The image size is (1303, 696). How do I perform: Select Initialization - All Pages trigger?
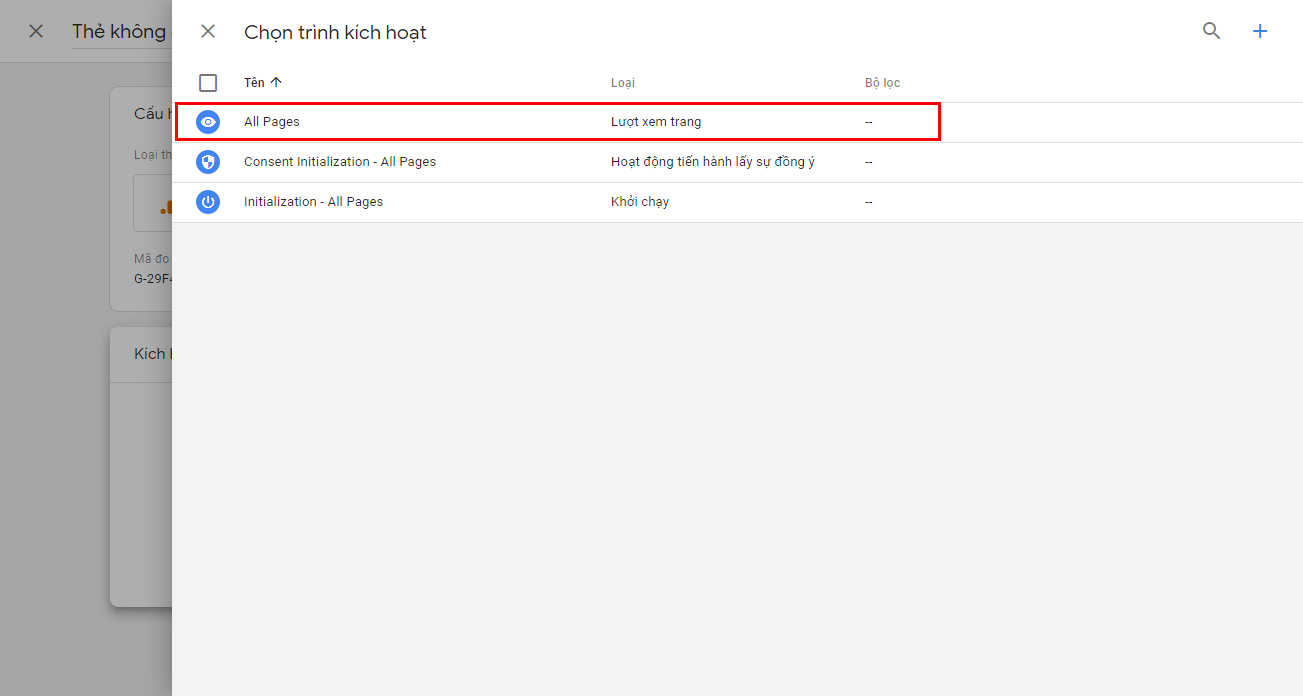pos(313,202)
